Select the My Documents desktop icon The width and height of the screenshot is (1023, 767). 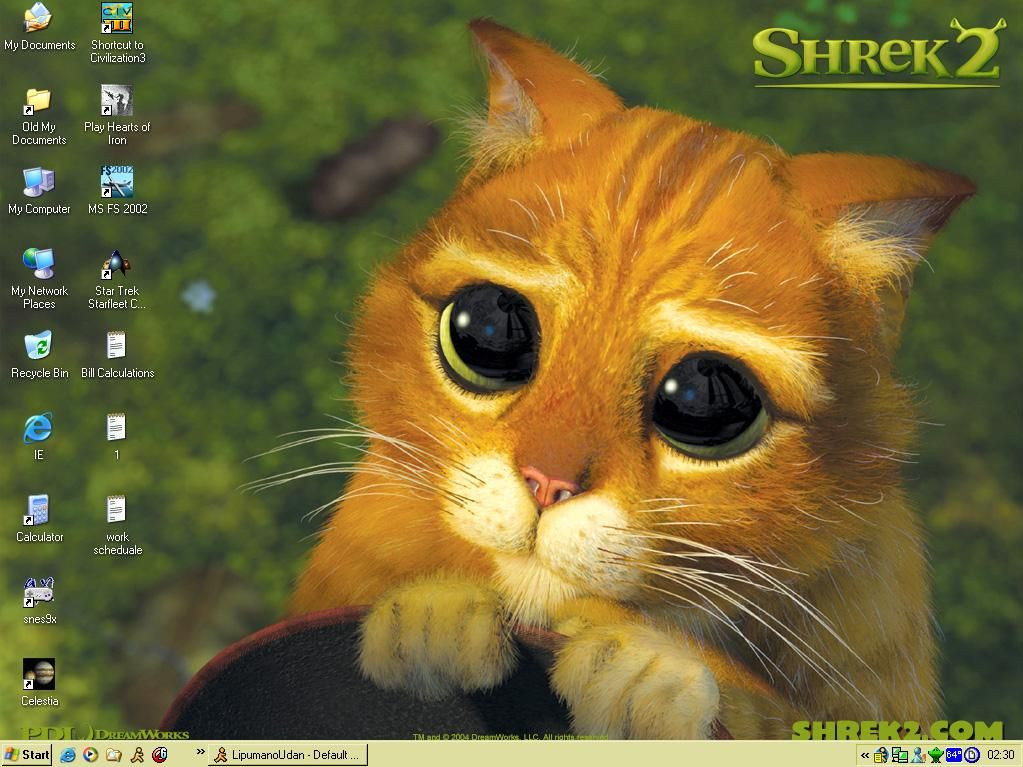pyautogui.click(x=39, y=27)
